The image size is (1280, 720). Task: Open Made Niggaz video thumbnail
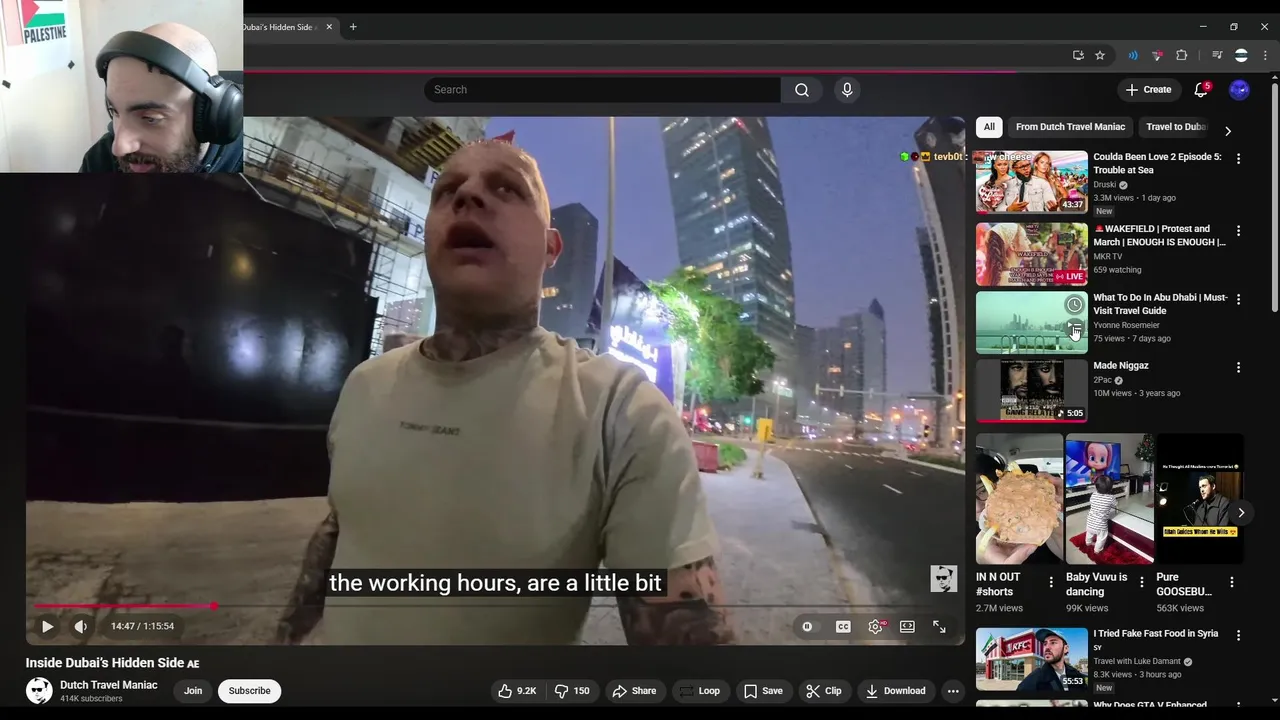tap(1031, 391)
